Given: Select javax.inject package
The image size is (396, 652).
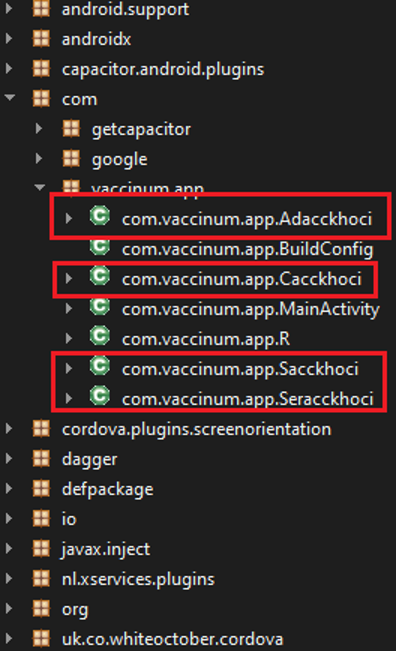Looking at the screenshot, I should [106, 549].
